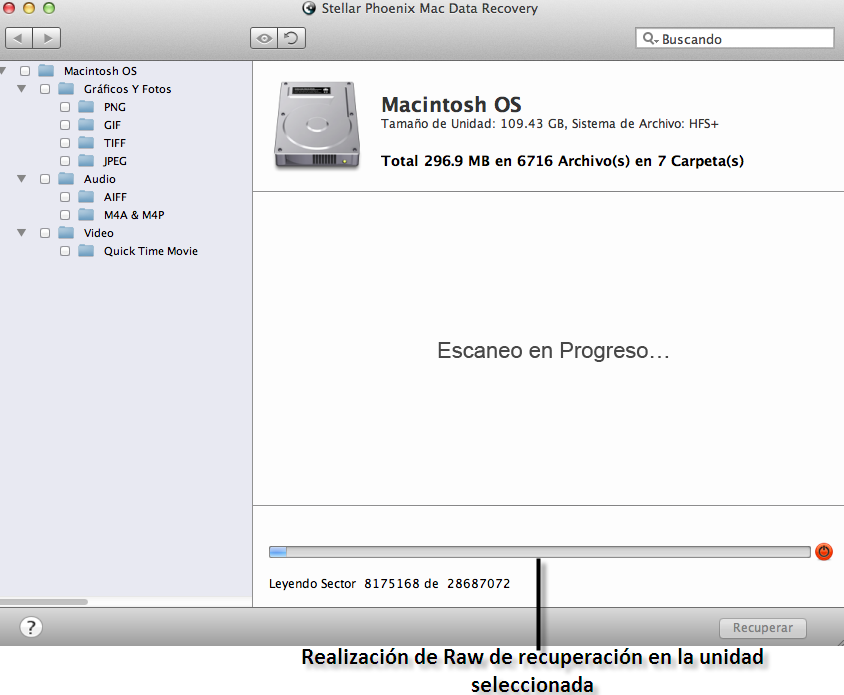
Task: Click the green zoom window button
Action: click(x=49, y=8)
